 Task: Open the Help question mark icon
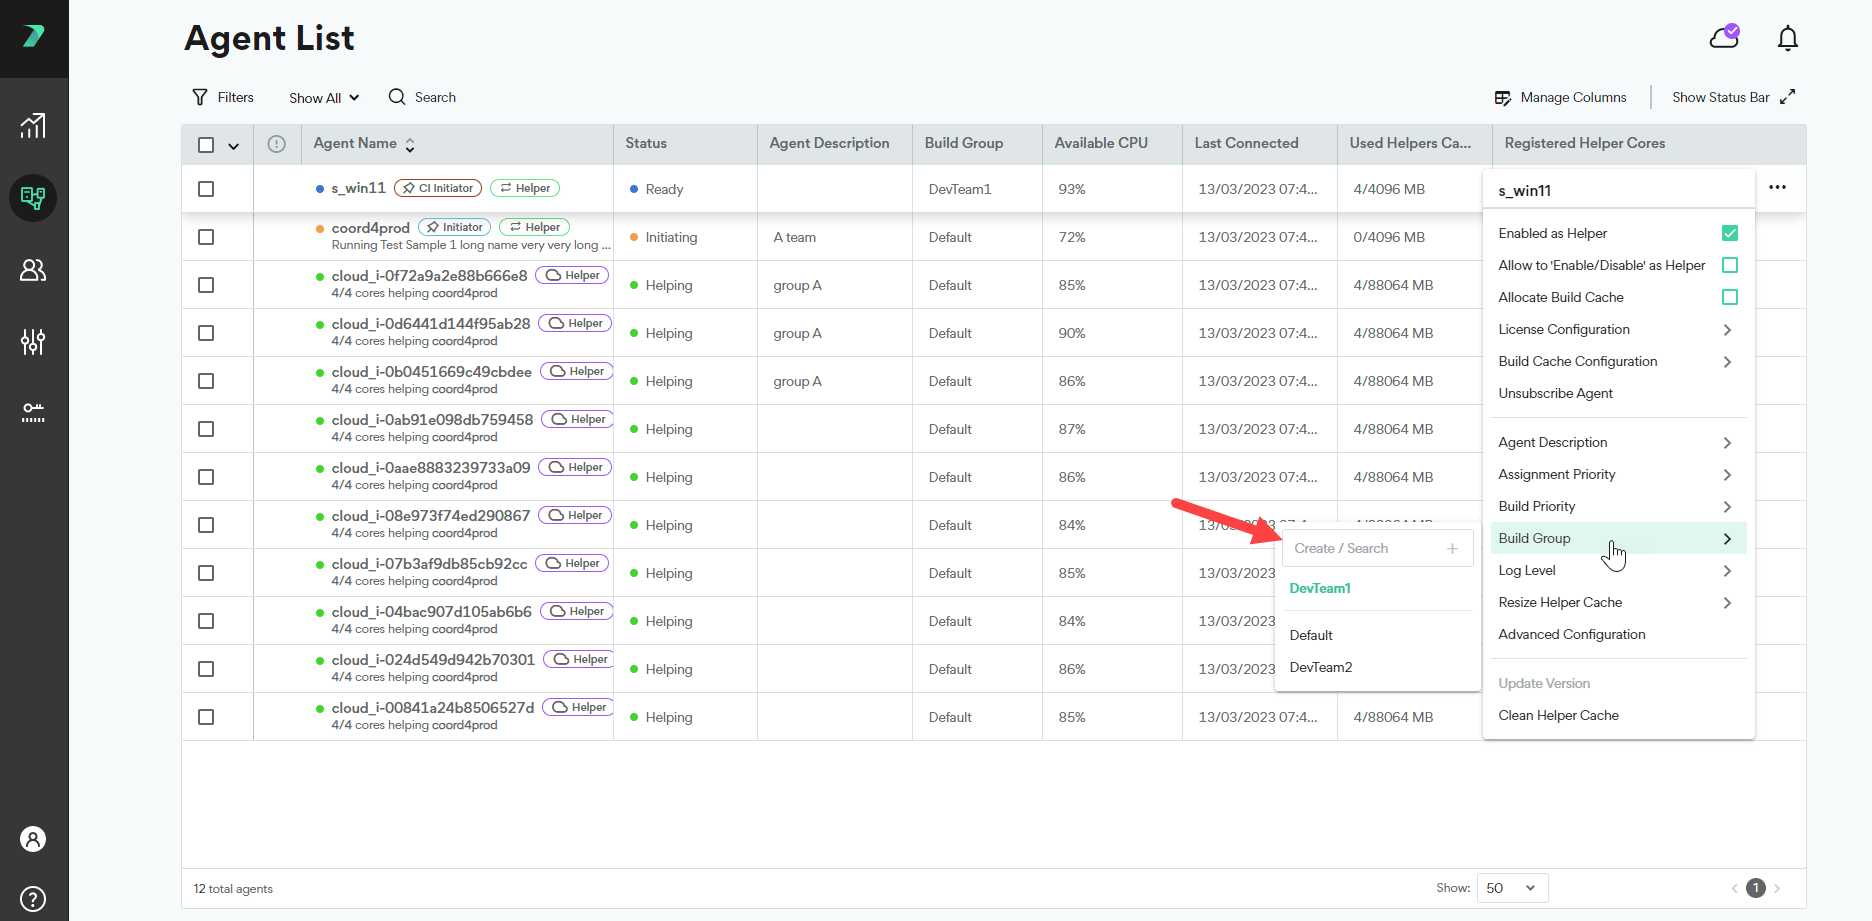point(33,899)
